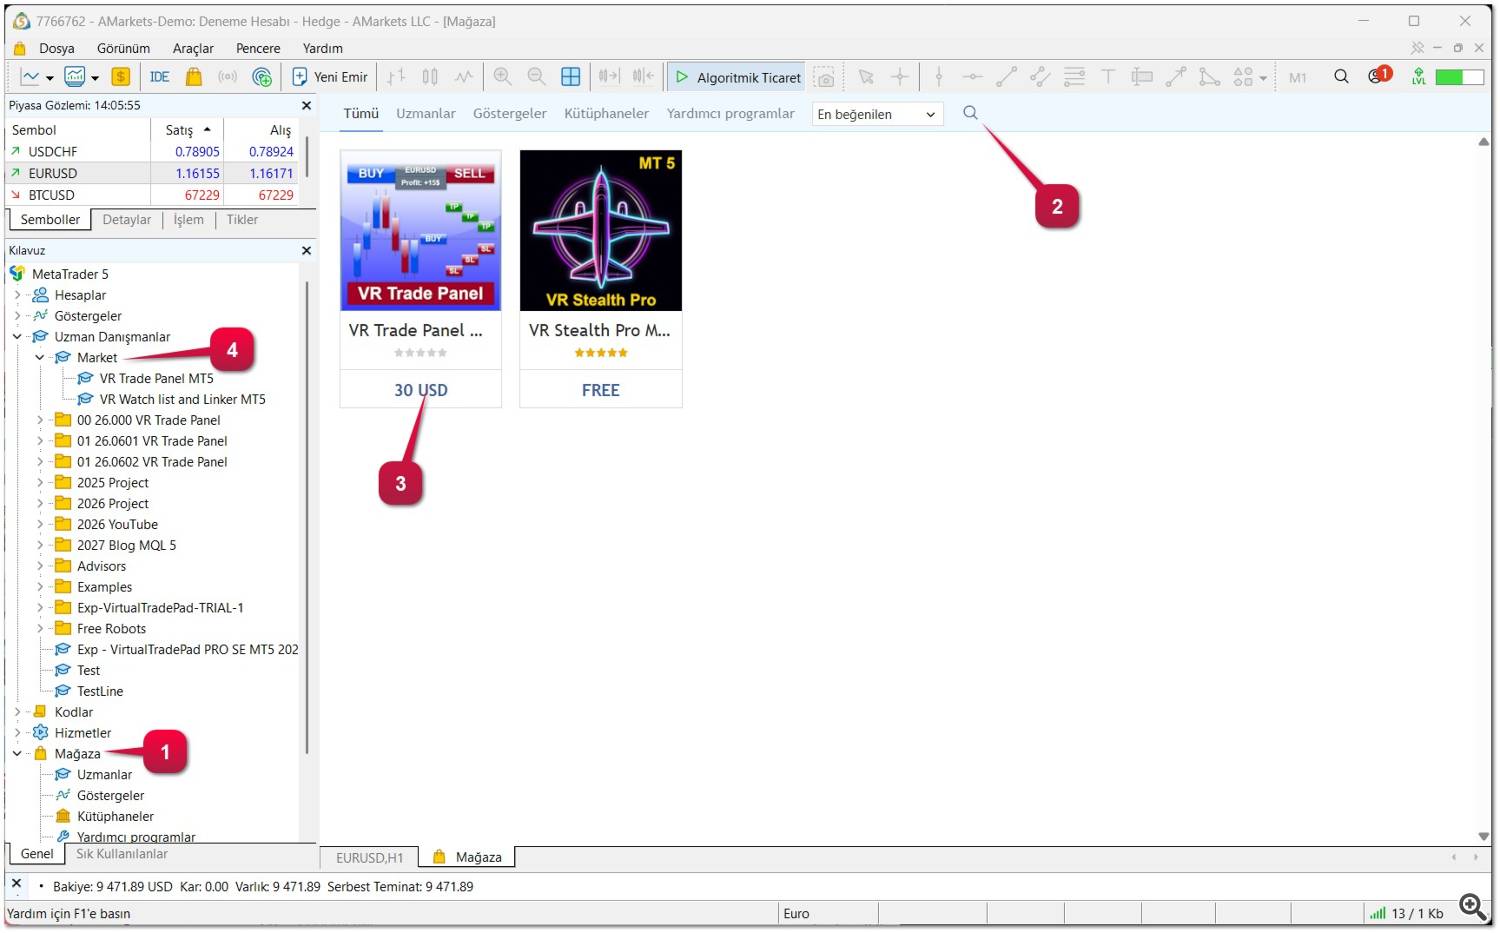Open the Pencere menu
The height and width of the screenshot is (933, 1500).
click(x=258, y=48)
